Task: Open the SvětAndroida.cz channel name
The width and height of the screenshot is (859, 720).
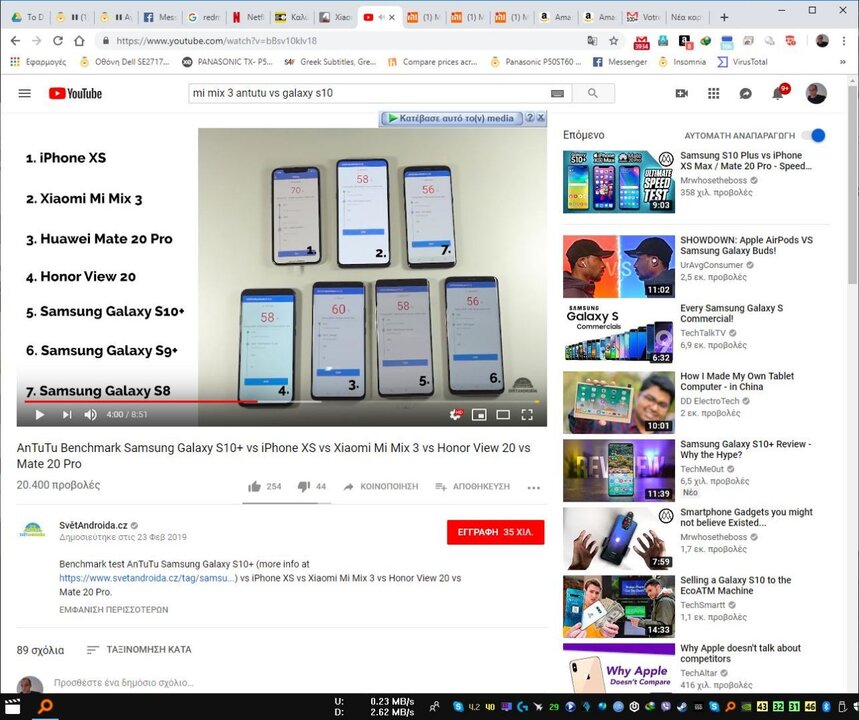Action: pyautogui.click(x=93, y=525)
